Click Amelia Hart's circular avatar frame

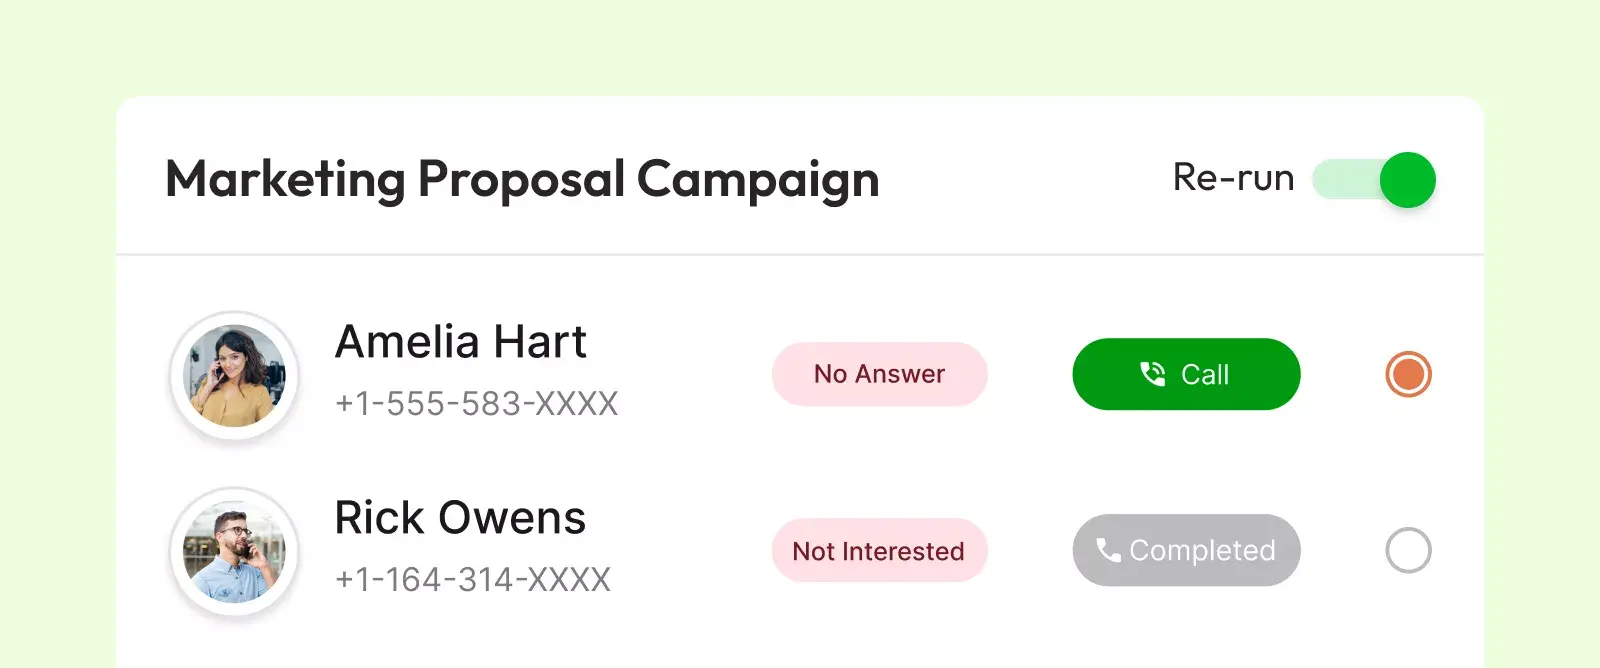point(234,375)
